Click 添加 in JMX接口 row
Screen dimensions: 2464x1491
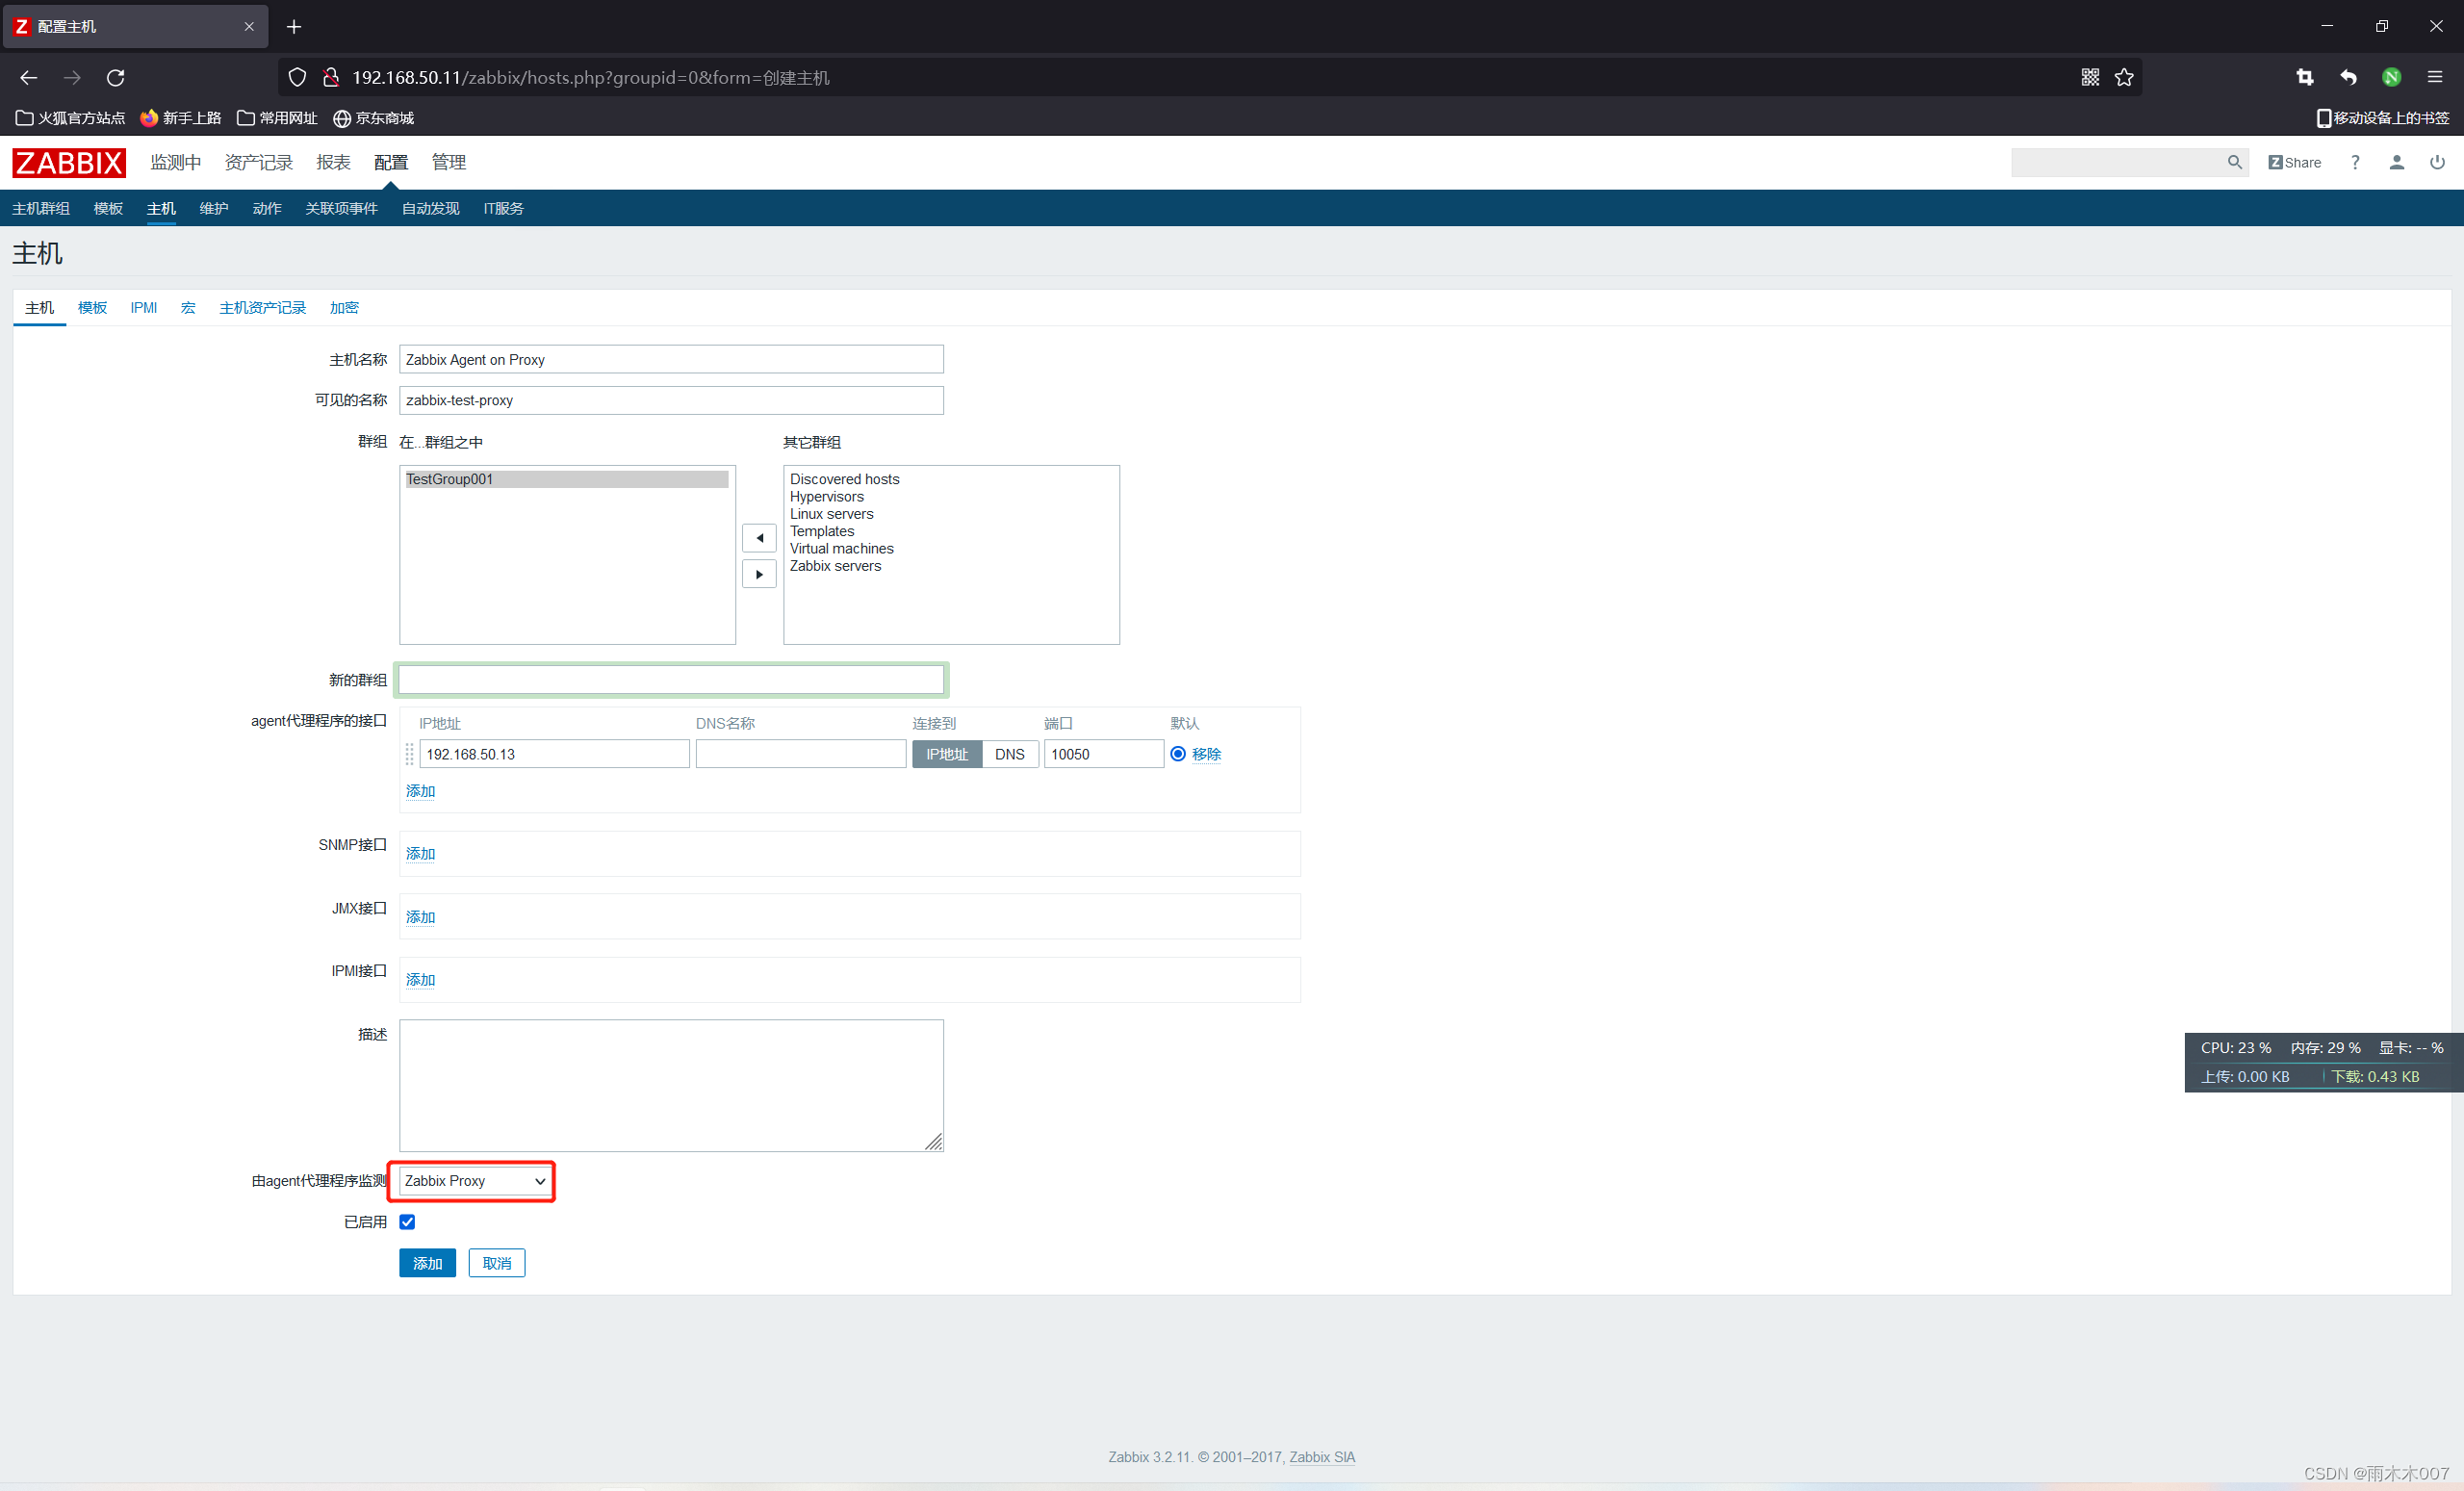[420, 917]
